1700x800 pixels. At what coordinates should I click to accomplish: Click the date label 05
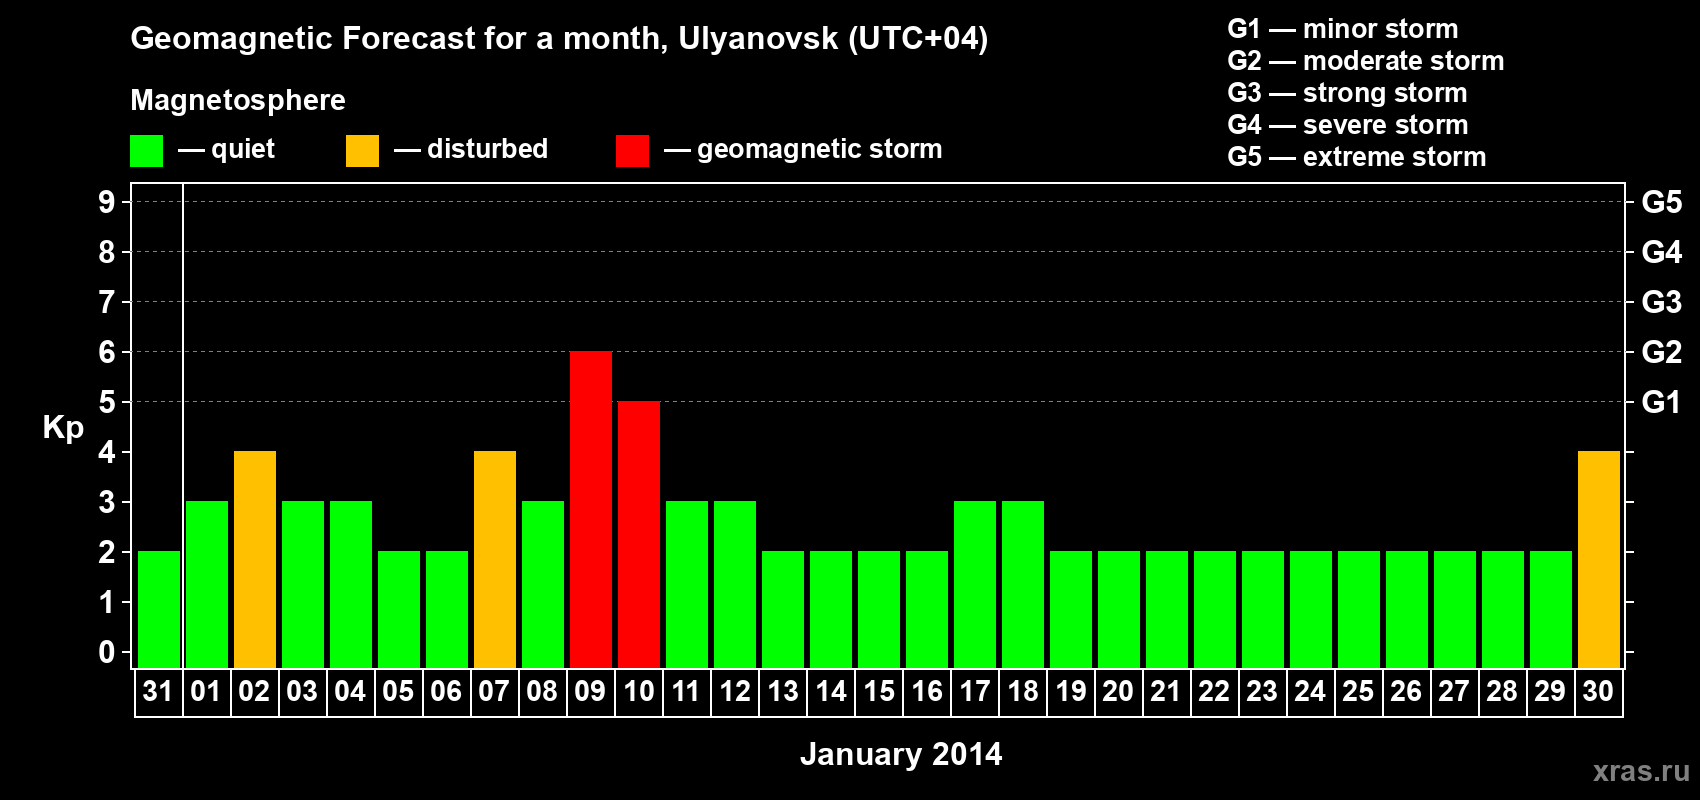[398, 691]
